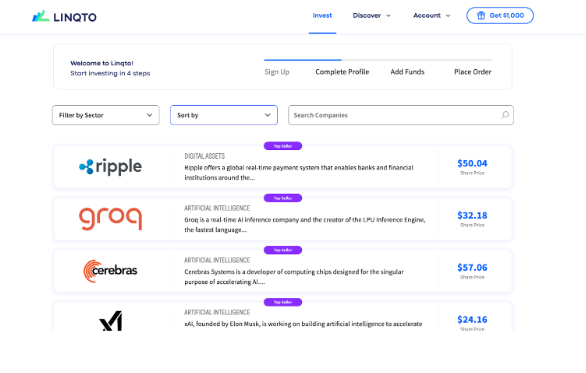Viewport: 586px width, 373px height.
Task: Go to the Add Funds step
Action: pyautogui.click(x=407, y=72)
